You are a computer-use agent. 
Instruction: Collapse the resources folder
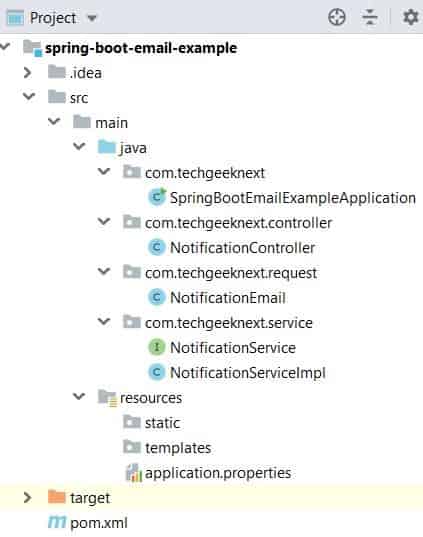coord(79,396)
